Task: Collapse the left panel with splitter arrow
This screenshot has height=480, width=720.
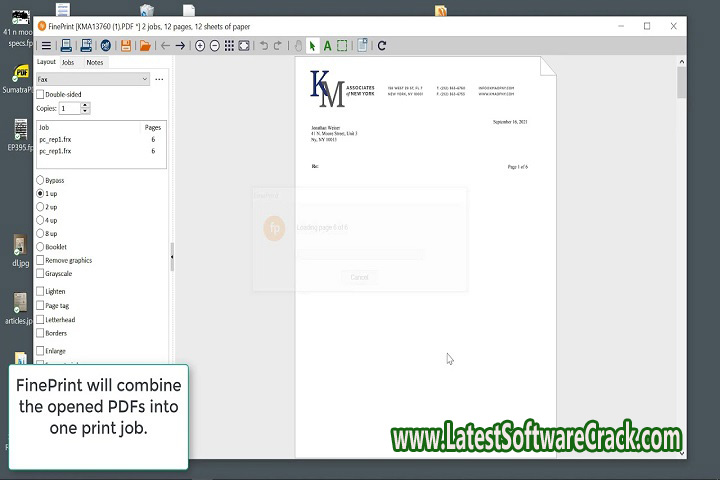Action: [x=171, y=257]
